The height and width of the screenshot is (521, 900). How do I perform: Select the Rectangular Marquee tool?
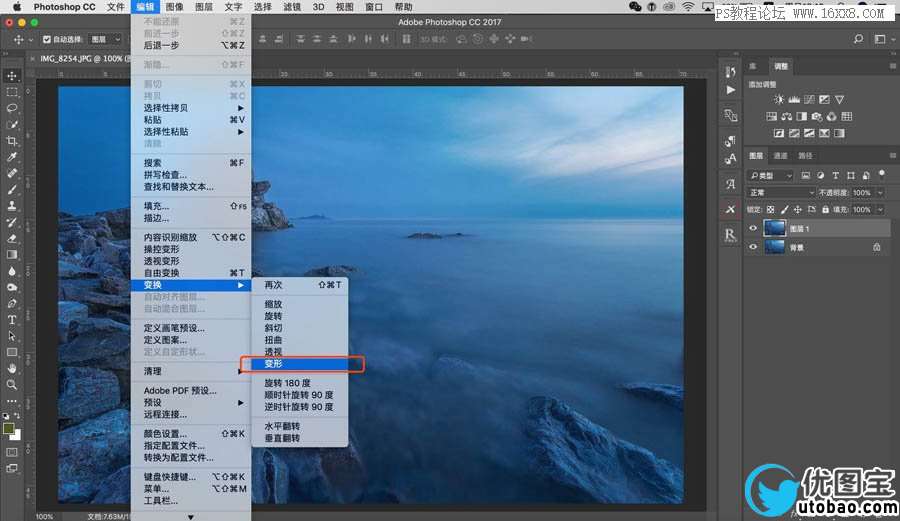coord(11,92)
